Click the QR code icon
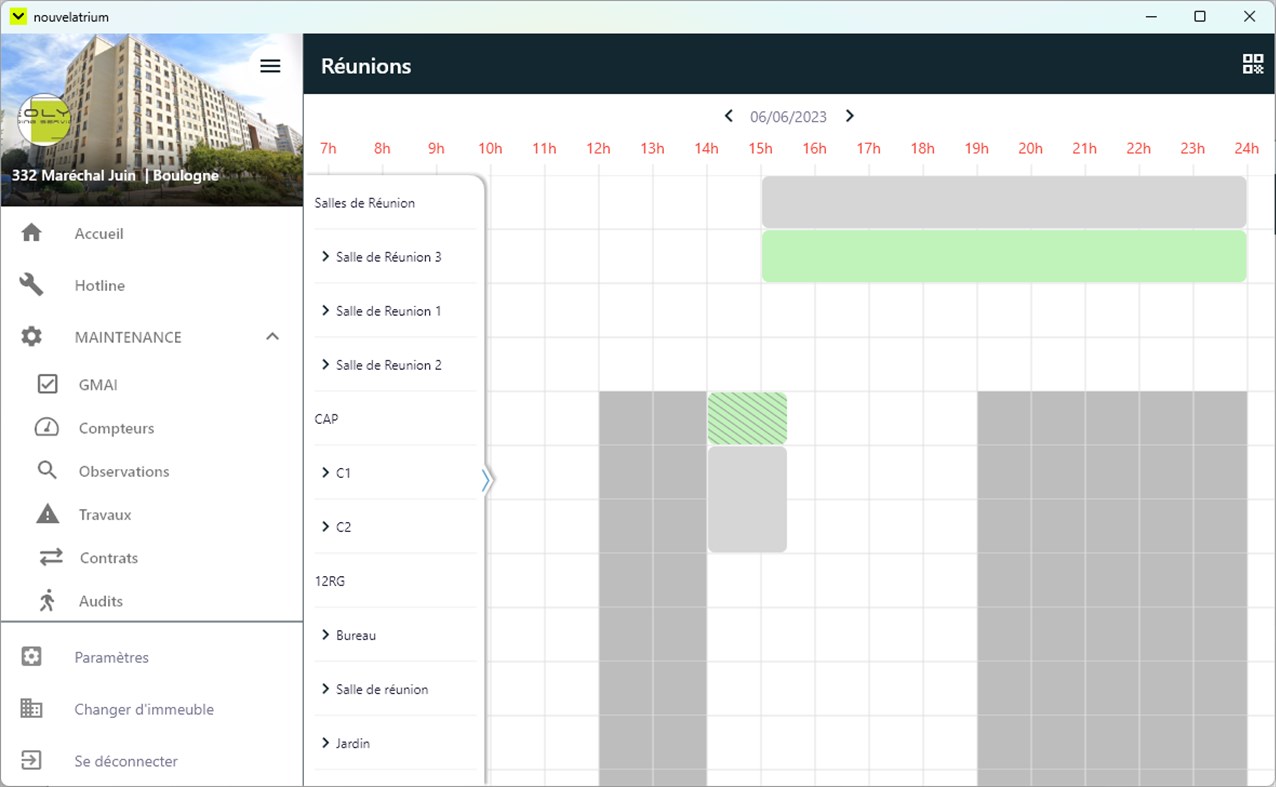This screenshot has width=1276, height=787. 1253,65
